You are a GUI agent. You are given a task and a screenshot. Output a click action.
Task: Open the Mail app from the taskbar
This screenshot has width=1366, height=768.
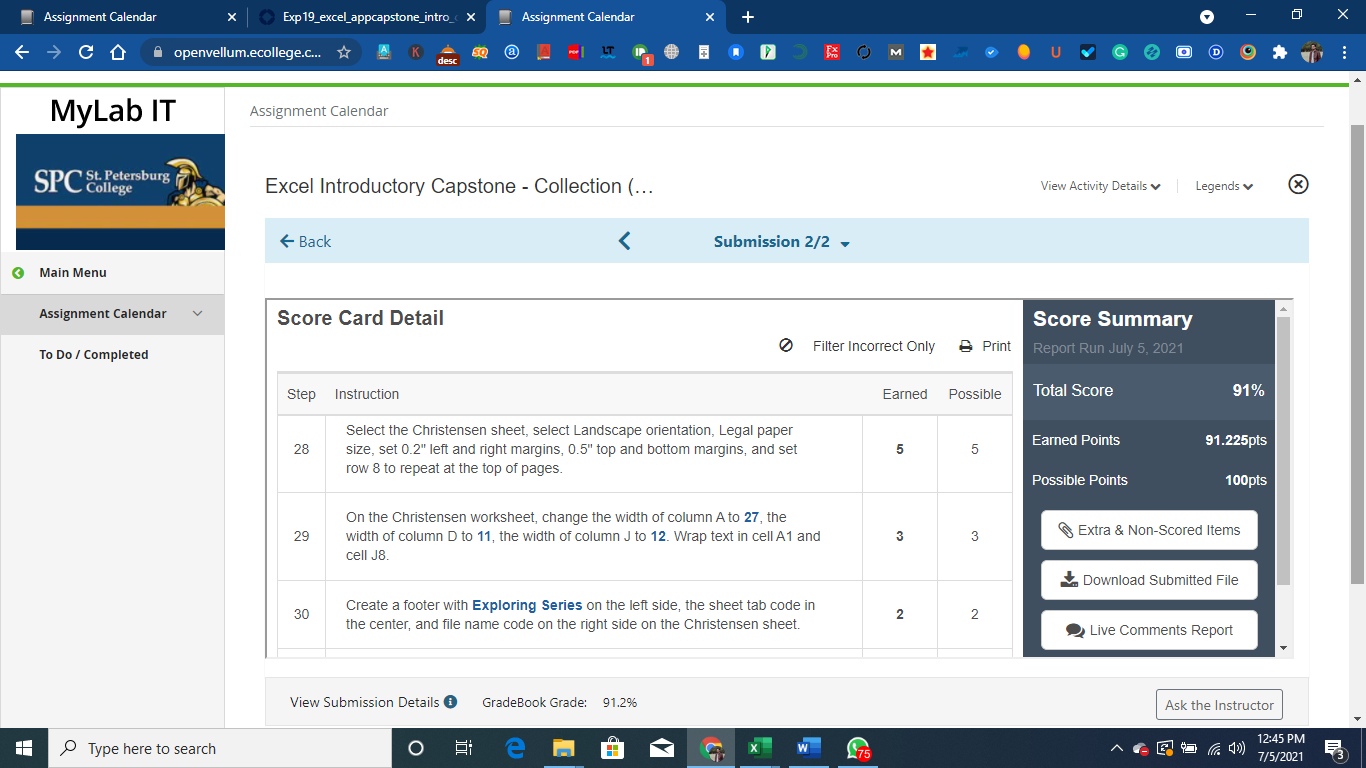[x=662, y=748]
